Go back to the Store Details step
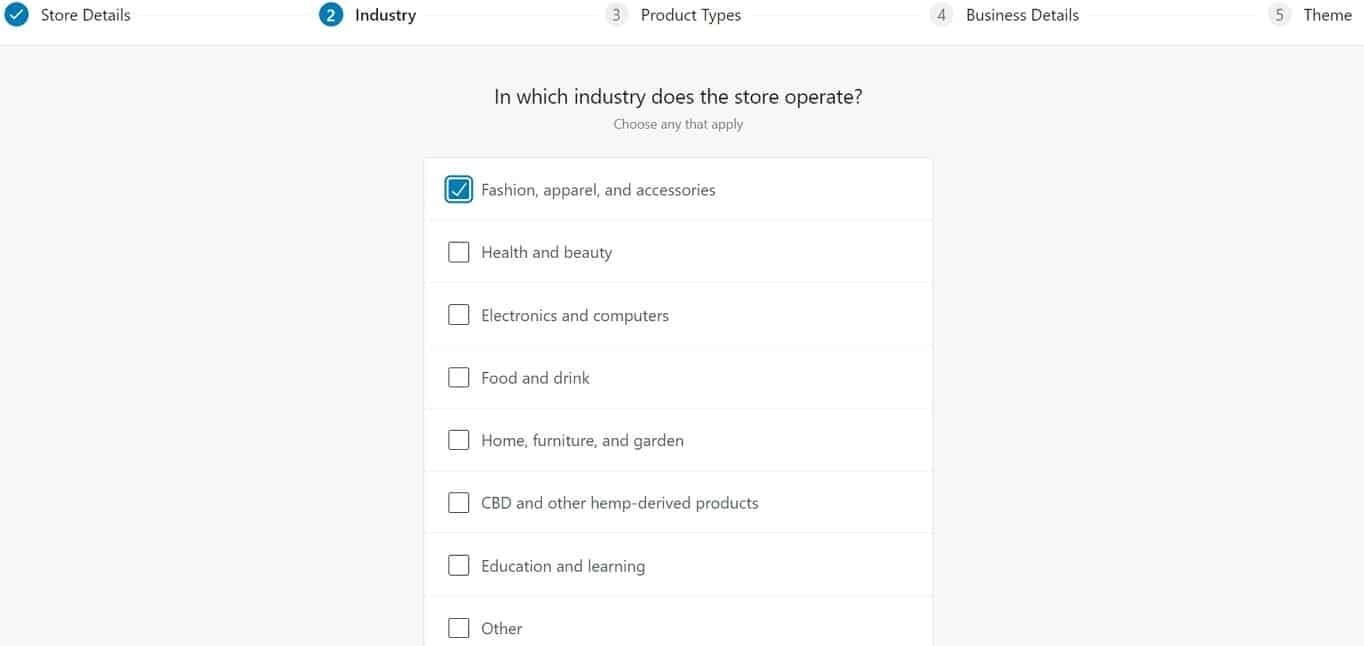This screenshot has width=1364, height=646. (x=85, y=15)
